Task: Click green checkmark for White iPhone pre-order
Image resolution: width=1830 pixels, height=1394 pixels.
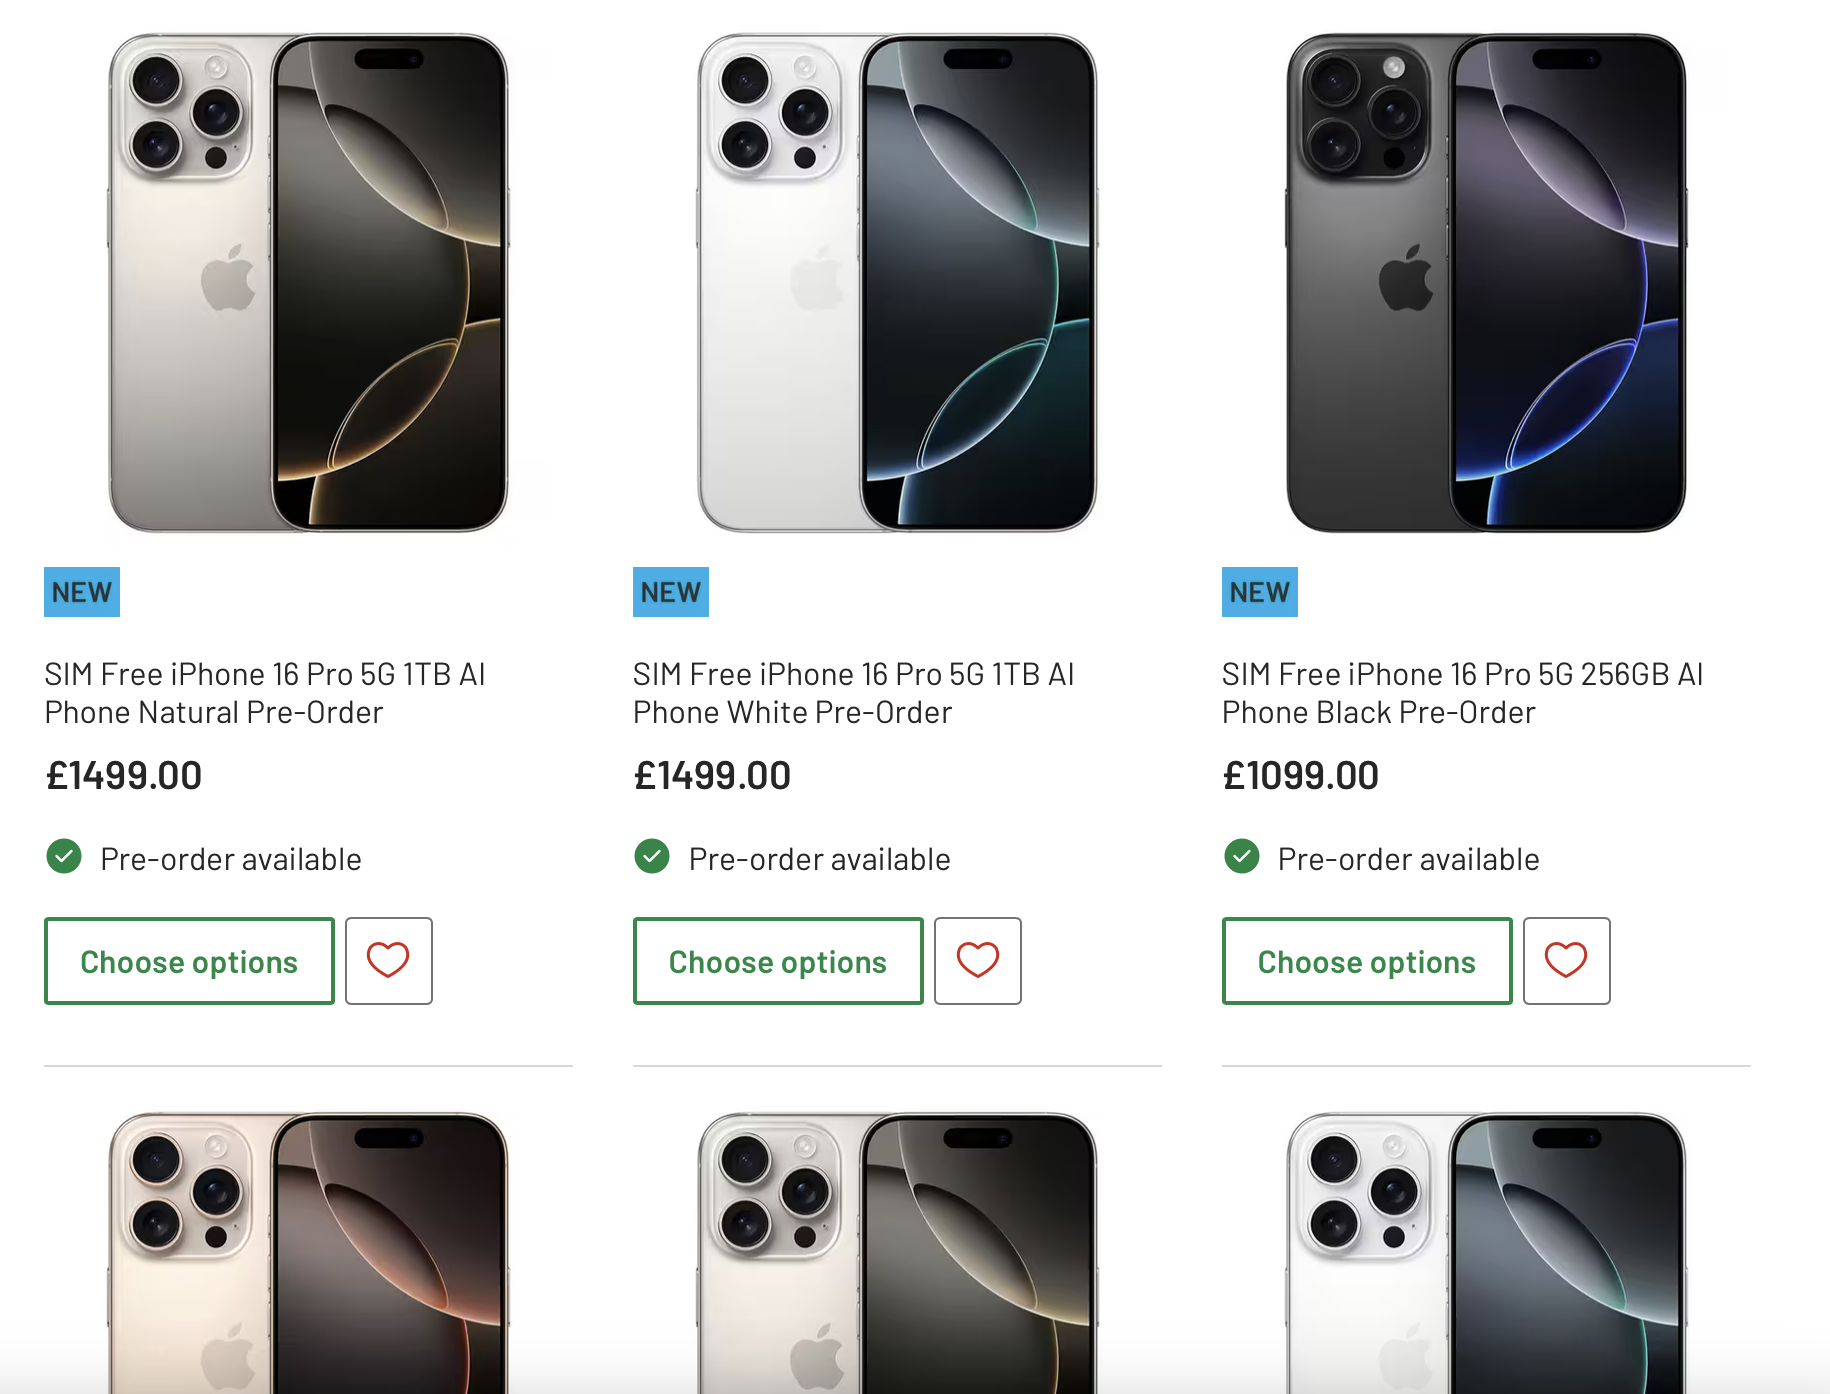Action: pyautogui.click(x=652, y=857)
